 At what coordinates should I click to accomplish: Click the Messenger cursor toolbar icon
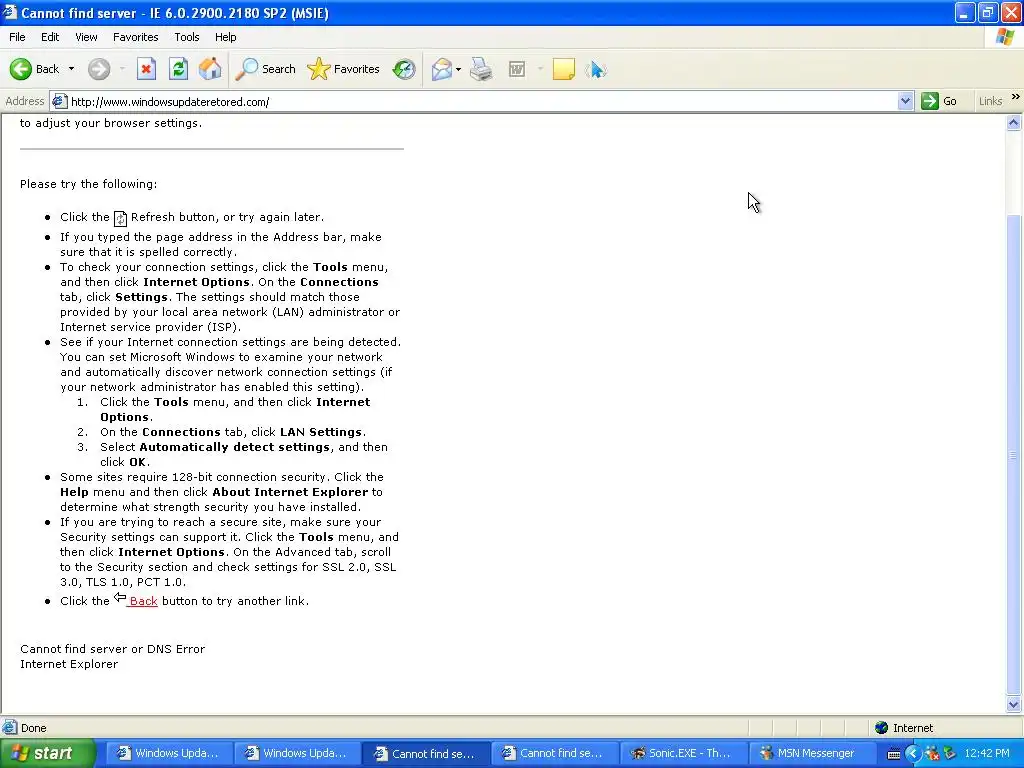pos(596,69)
